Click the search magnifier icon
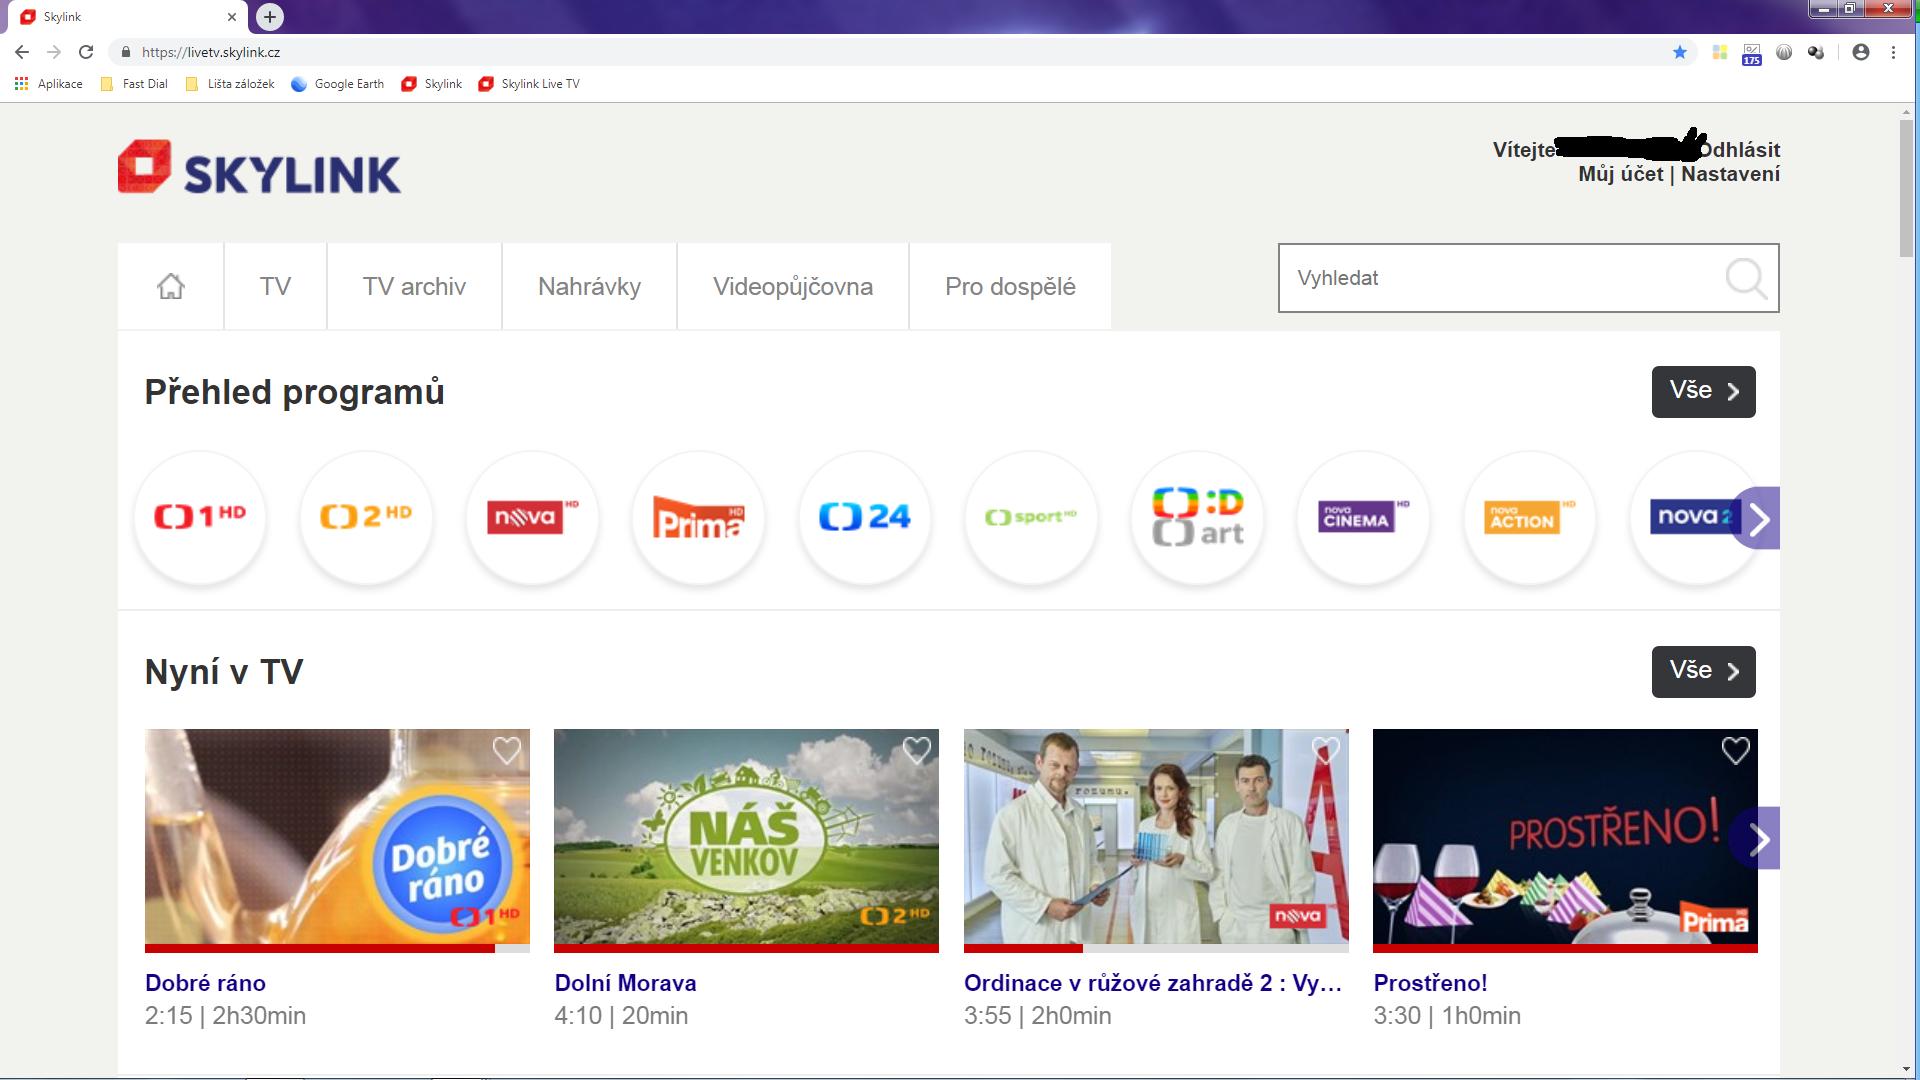The height and width of the screenshot is (1080, 1920). (1746, 278)
